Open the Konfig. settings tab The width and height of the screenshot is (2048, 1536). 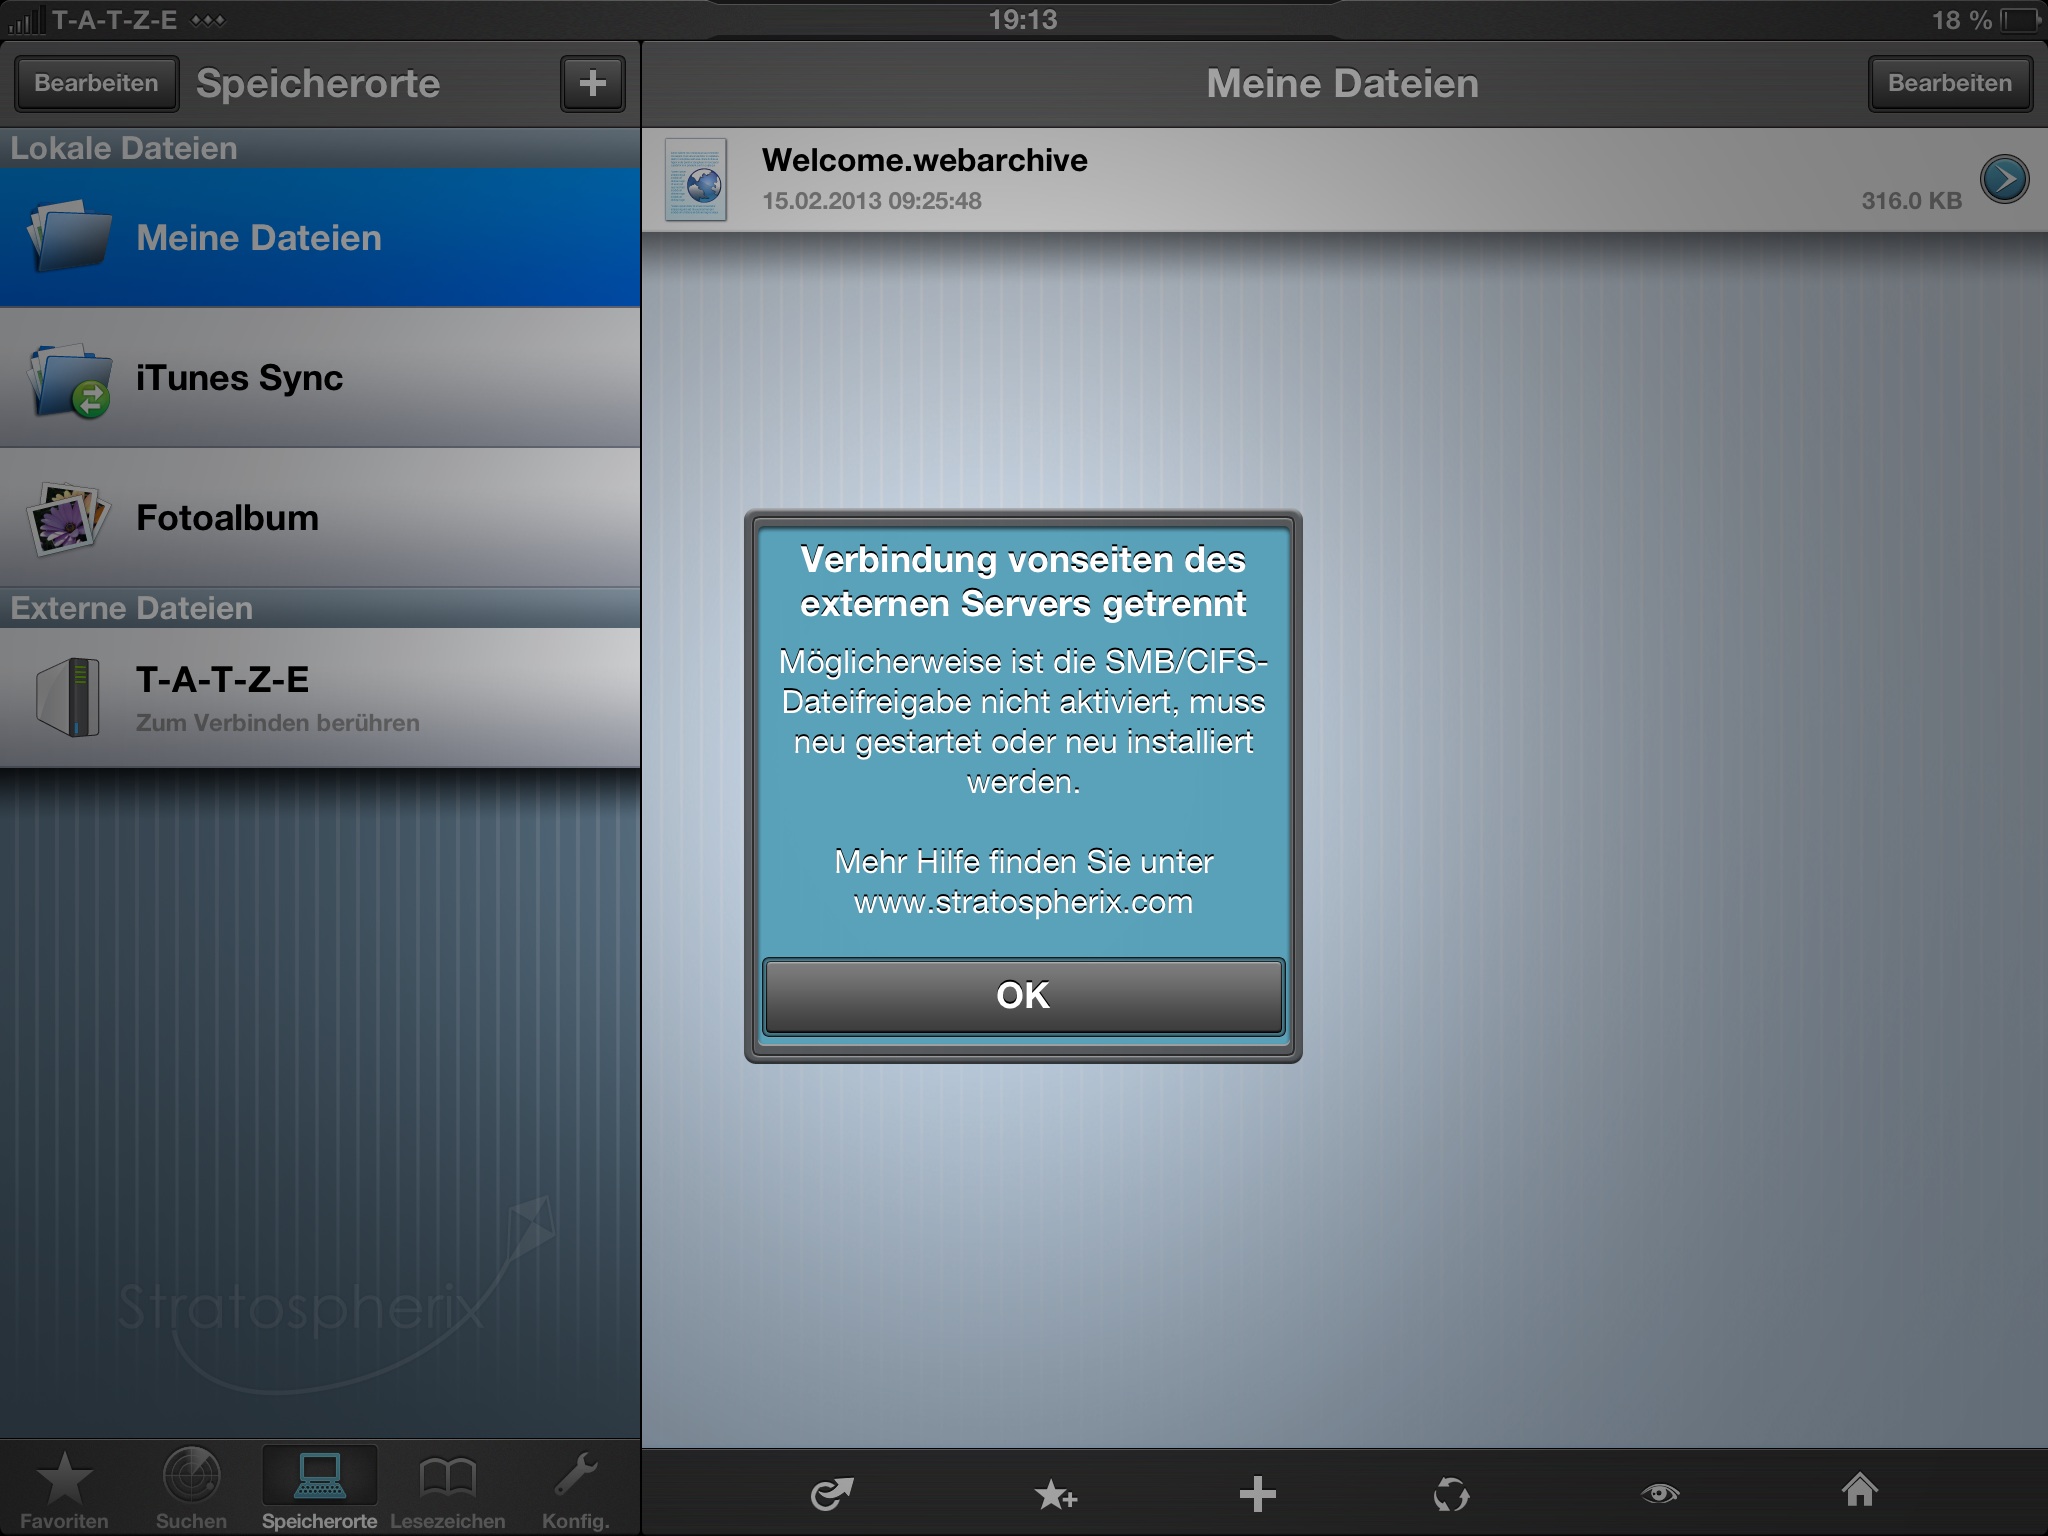pos(576,1490)
